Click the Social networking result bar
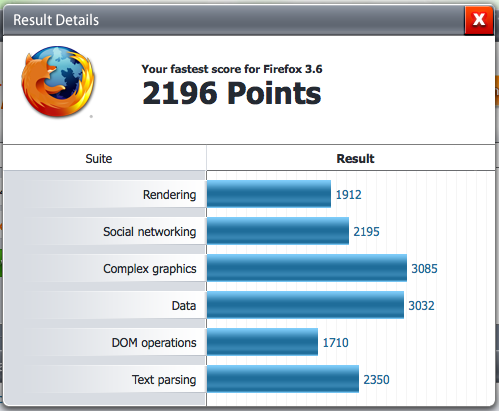 278,231
